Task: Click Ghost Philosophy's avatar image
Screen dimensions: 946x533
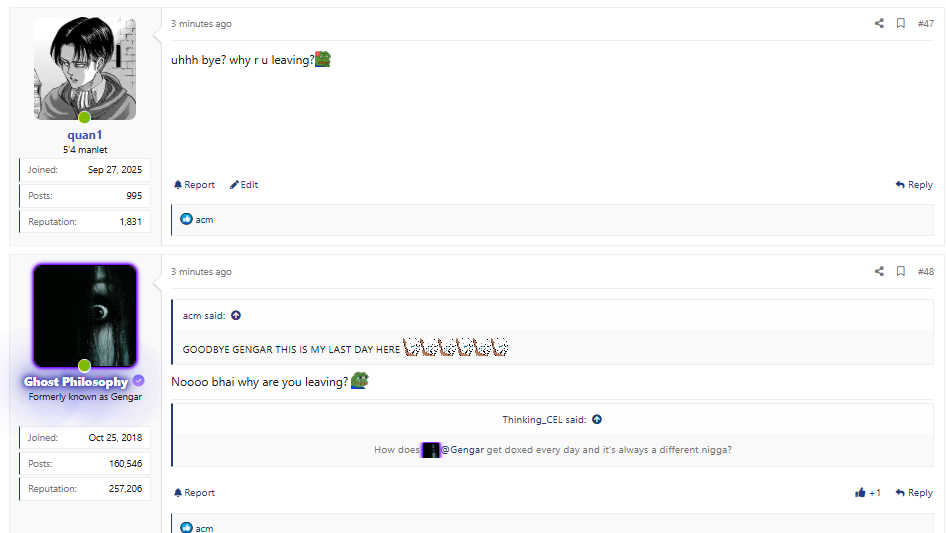Action: tap(85, 316)
